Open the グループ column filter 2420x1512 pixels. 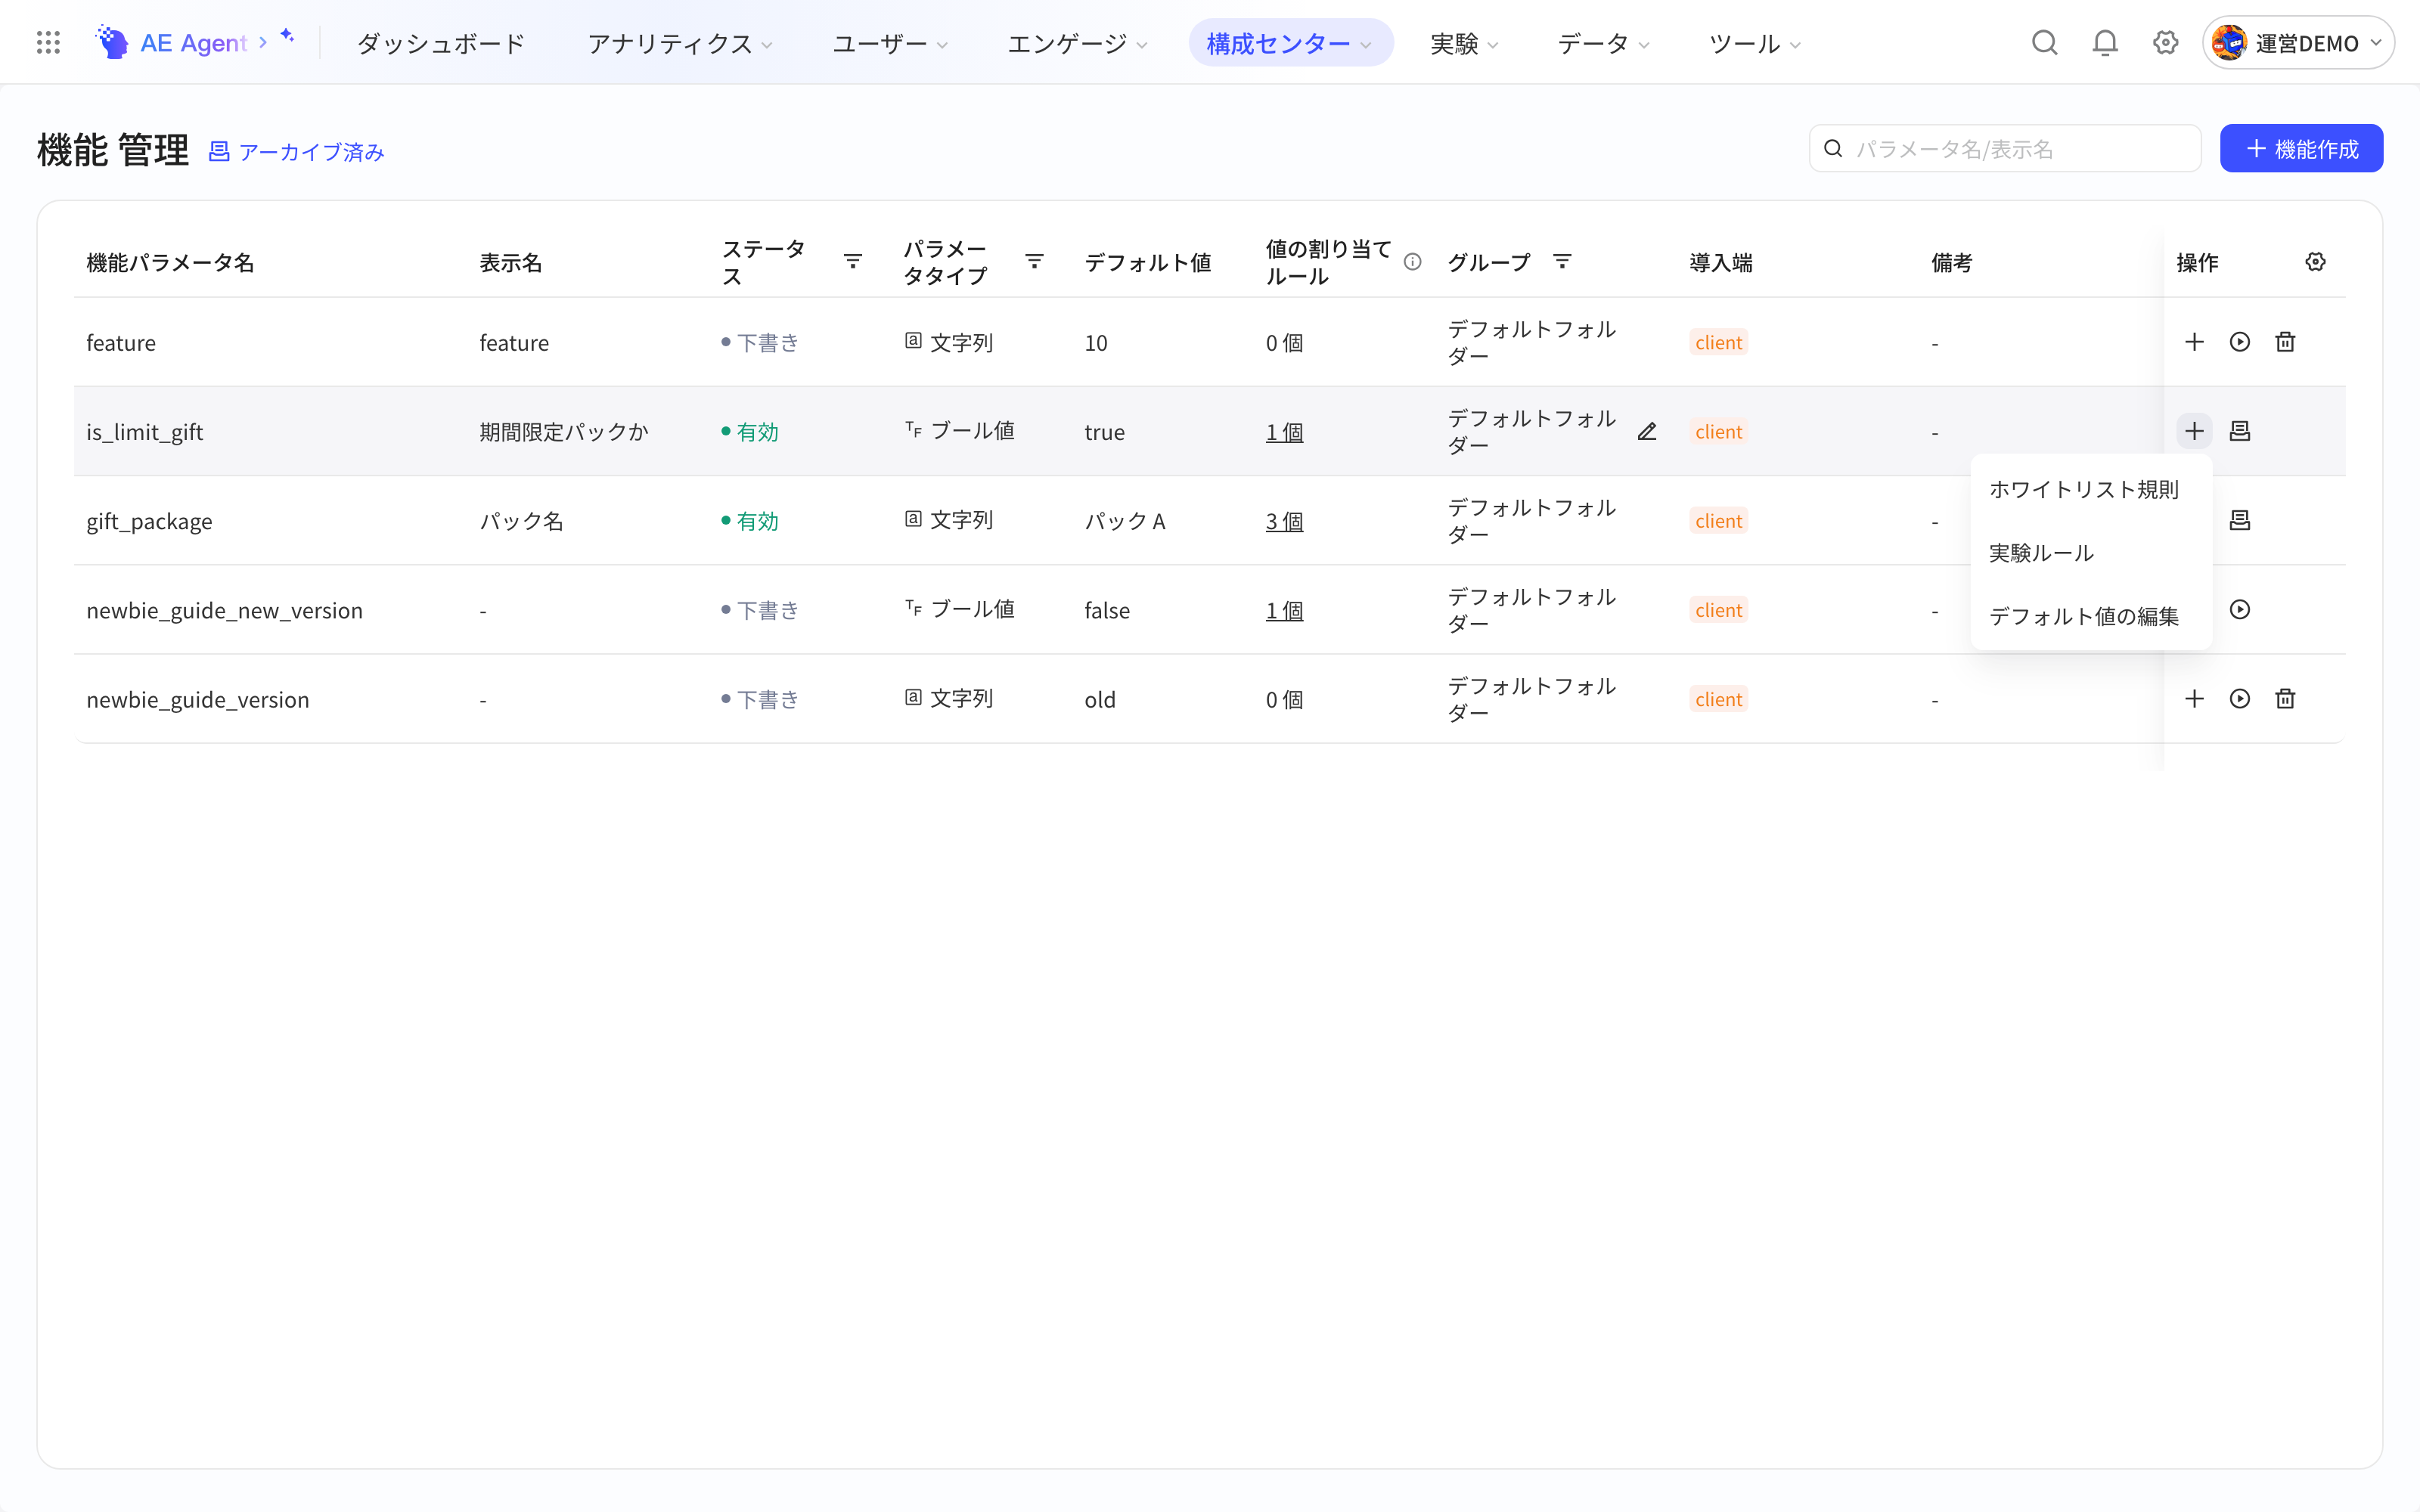pyautogui.click(x=1562, y=262)
